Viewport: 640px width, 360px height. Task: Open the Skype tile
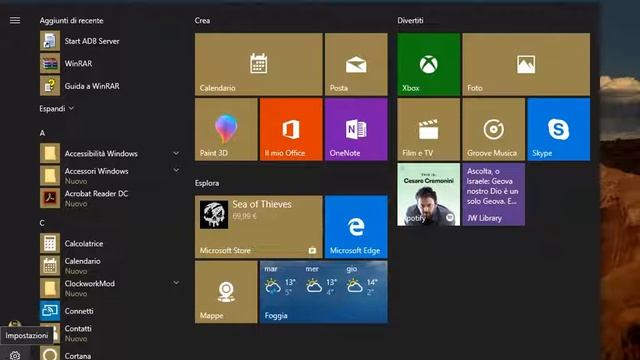point(559,129)
